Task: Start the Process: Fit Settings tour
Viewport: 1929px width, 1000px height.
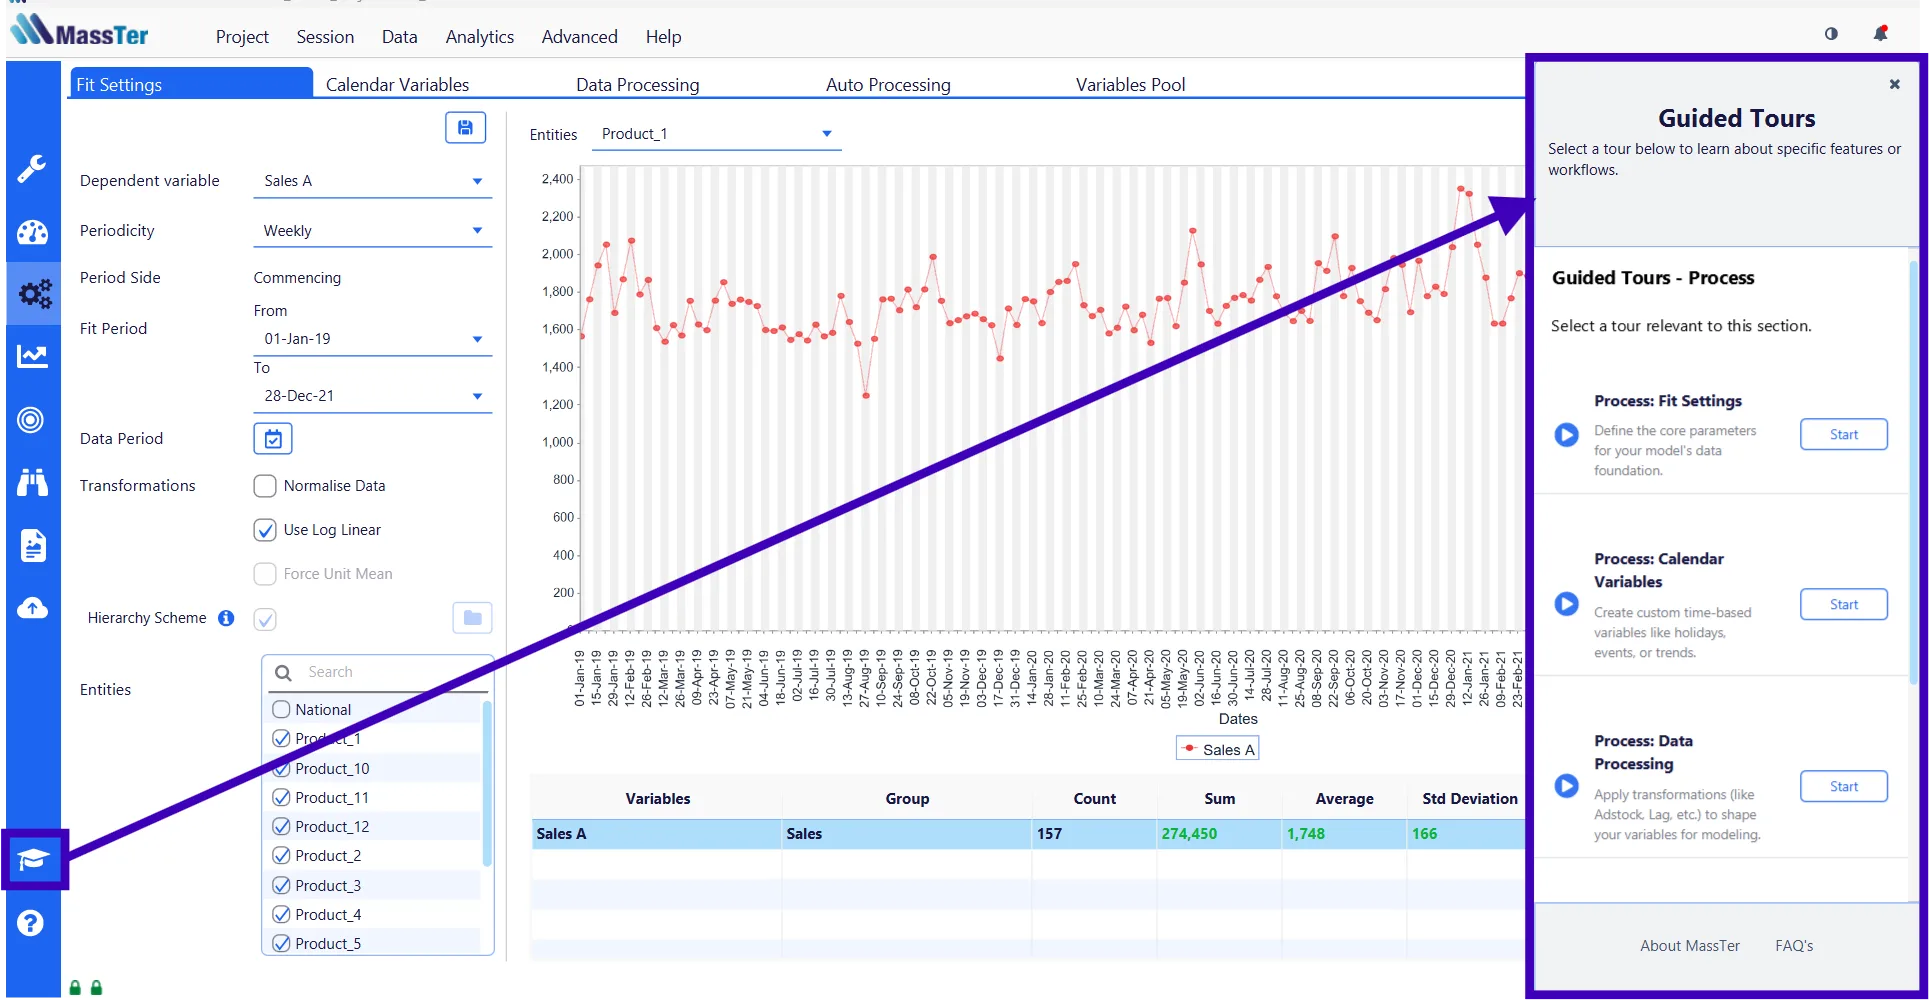Action: pyautogui.click(x=1843, y=435)
